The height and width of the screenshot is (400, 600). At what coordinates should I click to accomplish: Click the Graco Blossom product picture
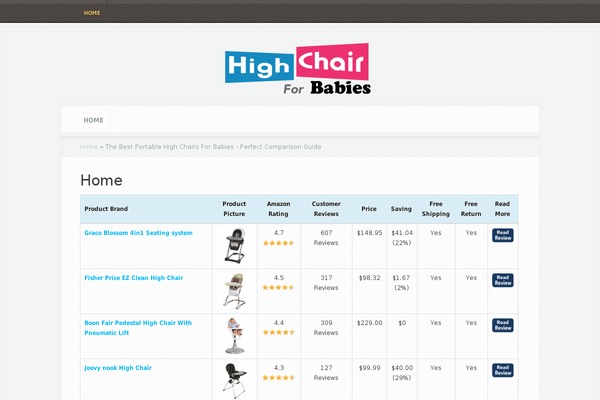point(235,246)
